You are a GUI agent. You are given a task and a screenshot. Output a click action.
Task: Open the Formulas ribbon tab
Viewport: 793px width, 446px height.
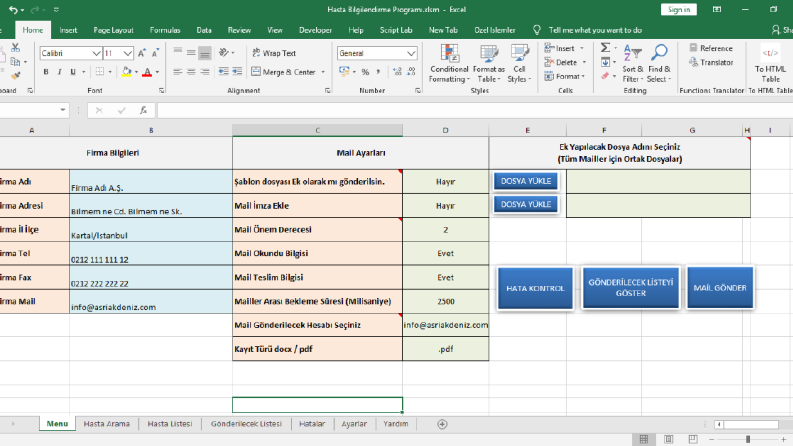(165, 30)
